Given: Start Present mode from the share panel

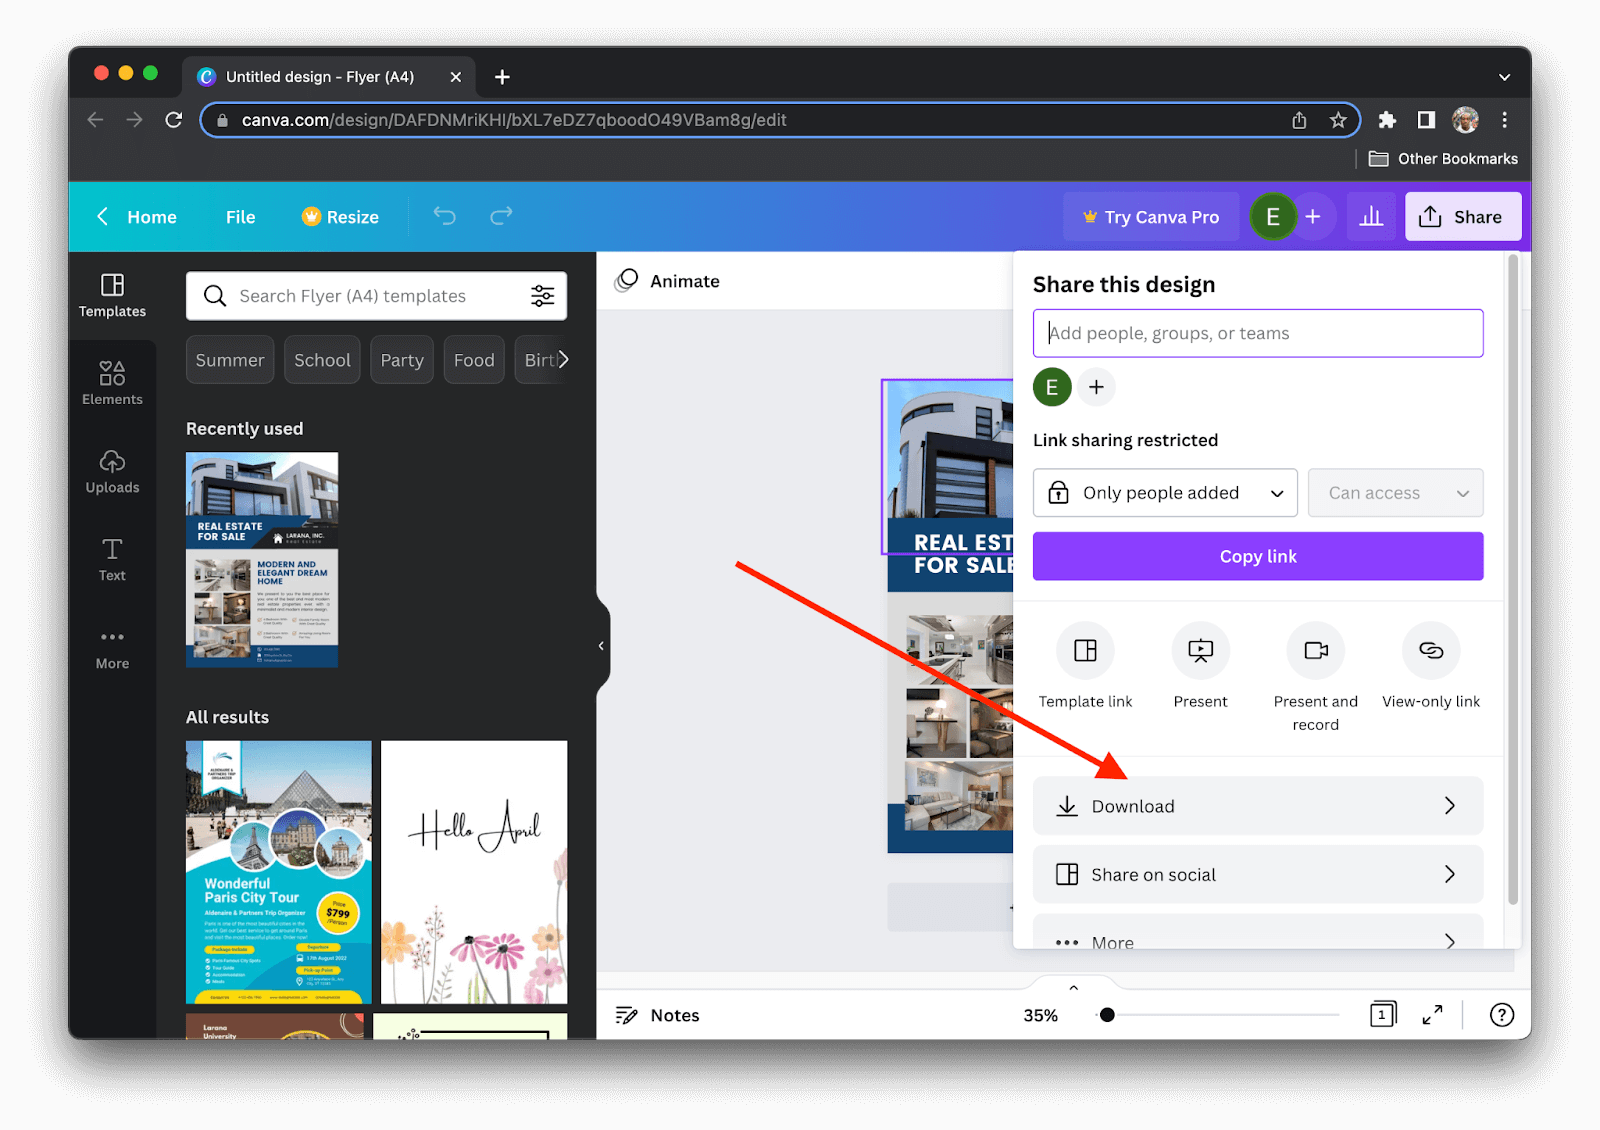Looking at the screenshot, I should (x=1200, y=650).
